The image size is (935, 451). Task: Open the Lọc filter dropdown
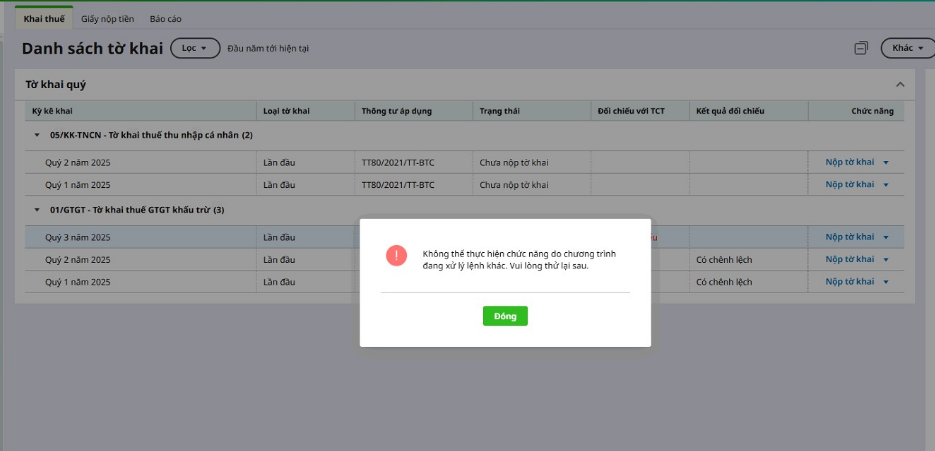pos(195,48)
